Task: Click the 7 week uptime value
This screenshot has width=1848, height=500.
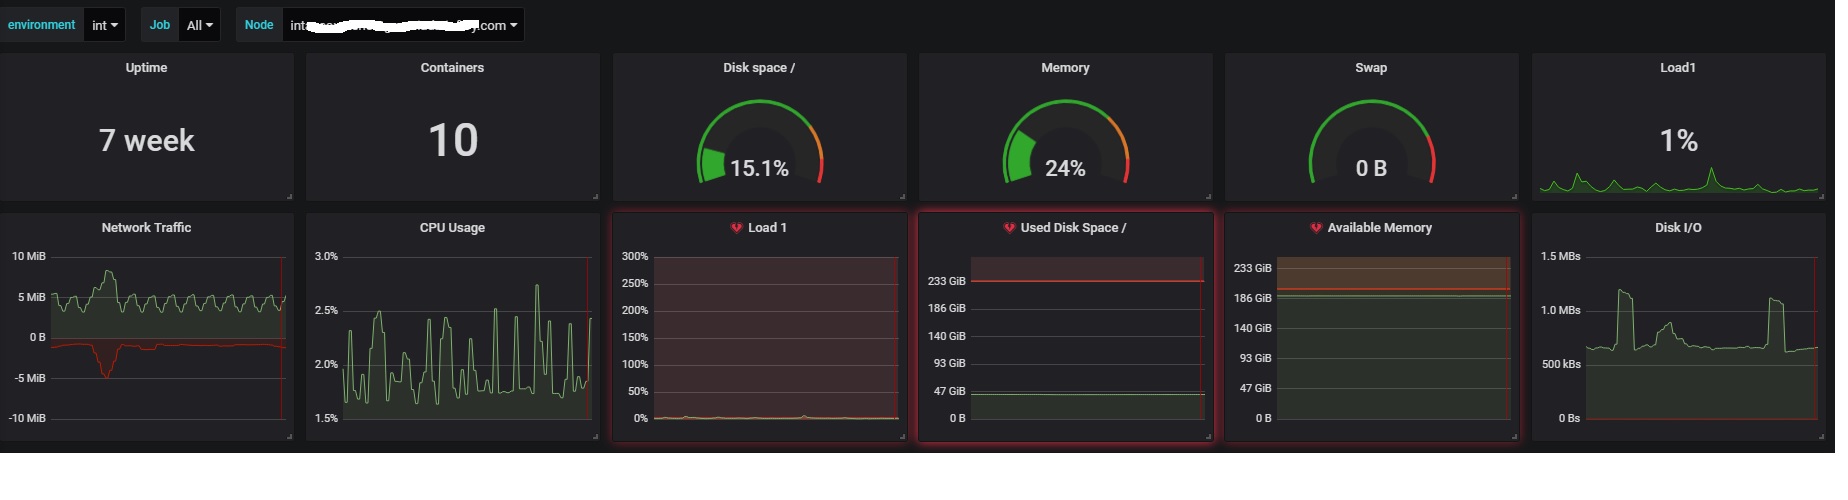Action: 146,140
